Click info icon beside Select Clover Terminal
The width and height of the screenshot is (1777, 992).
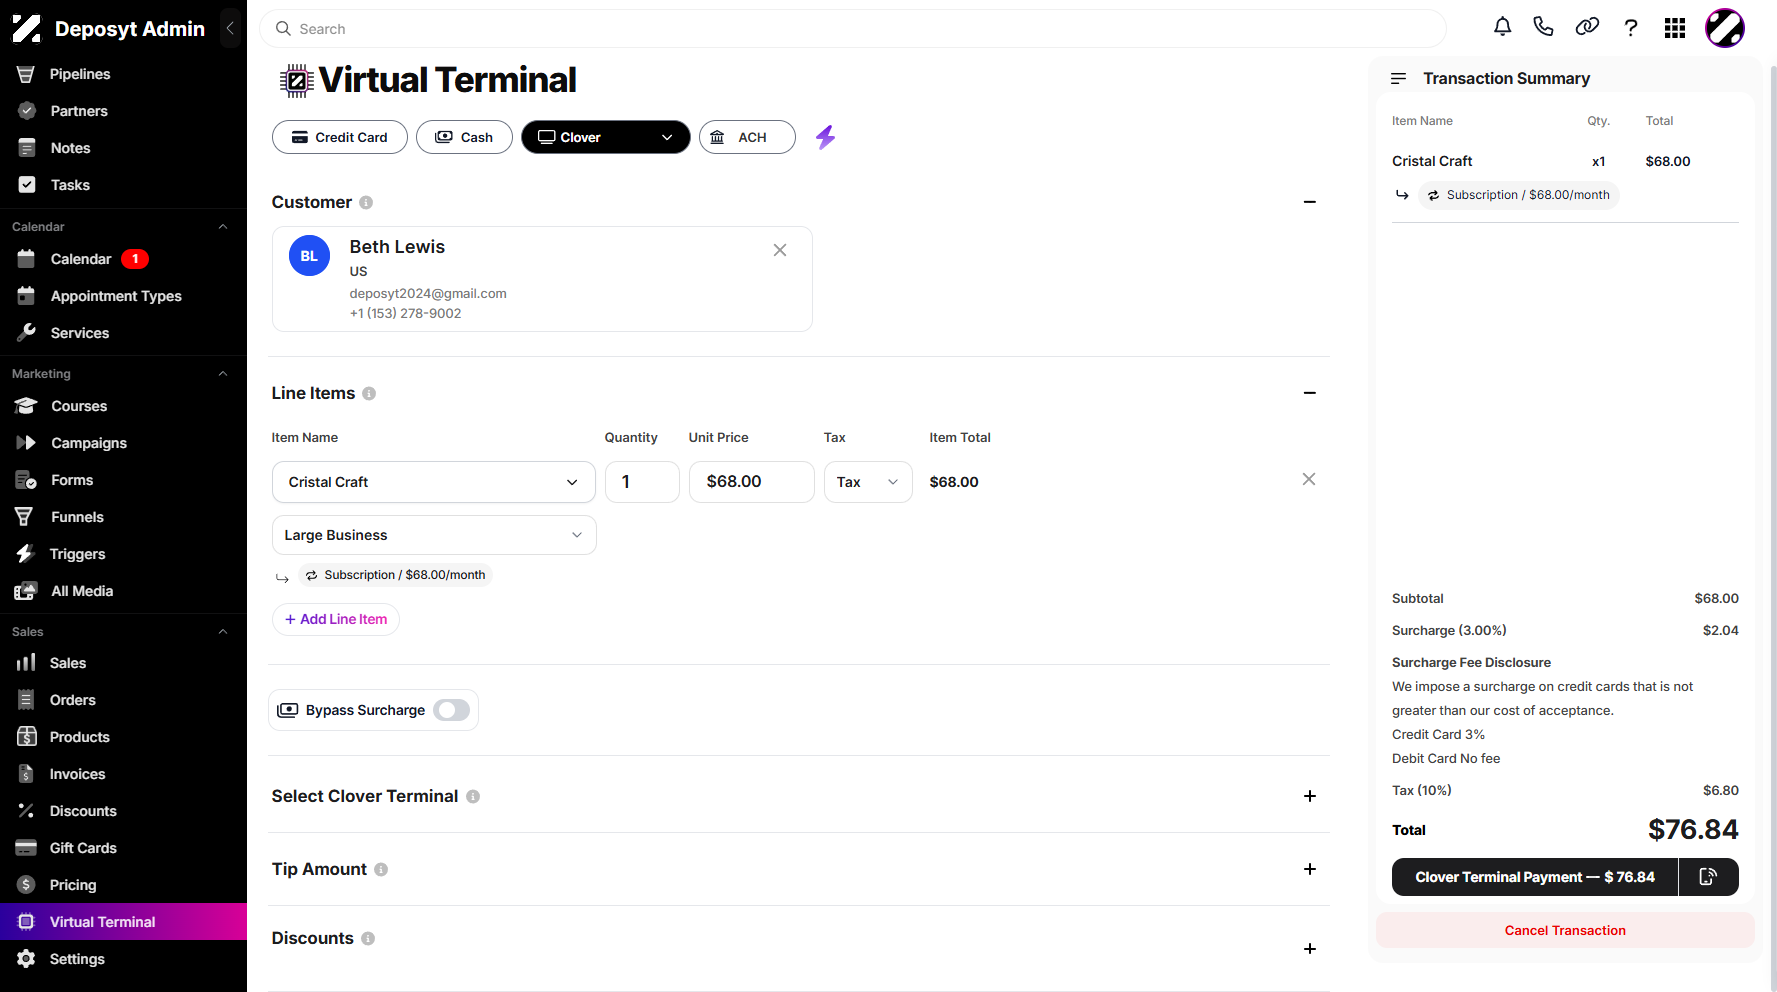(473, 797)
